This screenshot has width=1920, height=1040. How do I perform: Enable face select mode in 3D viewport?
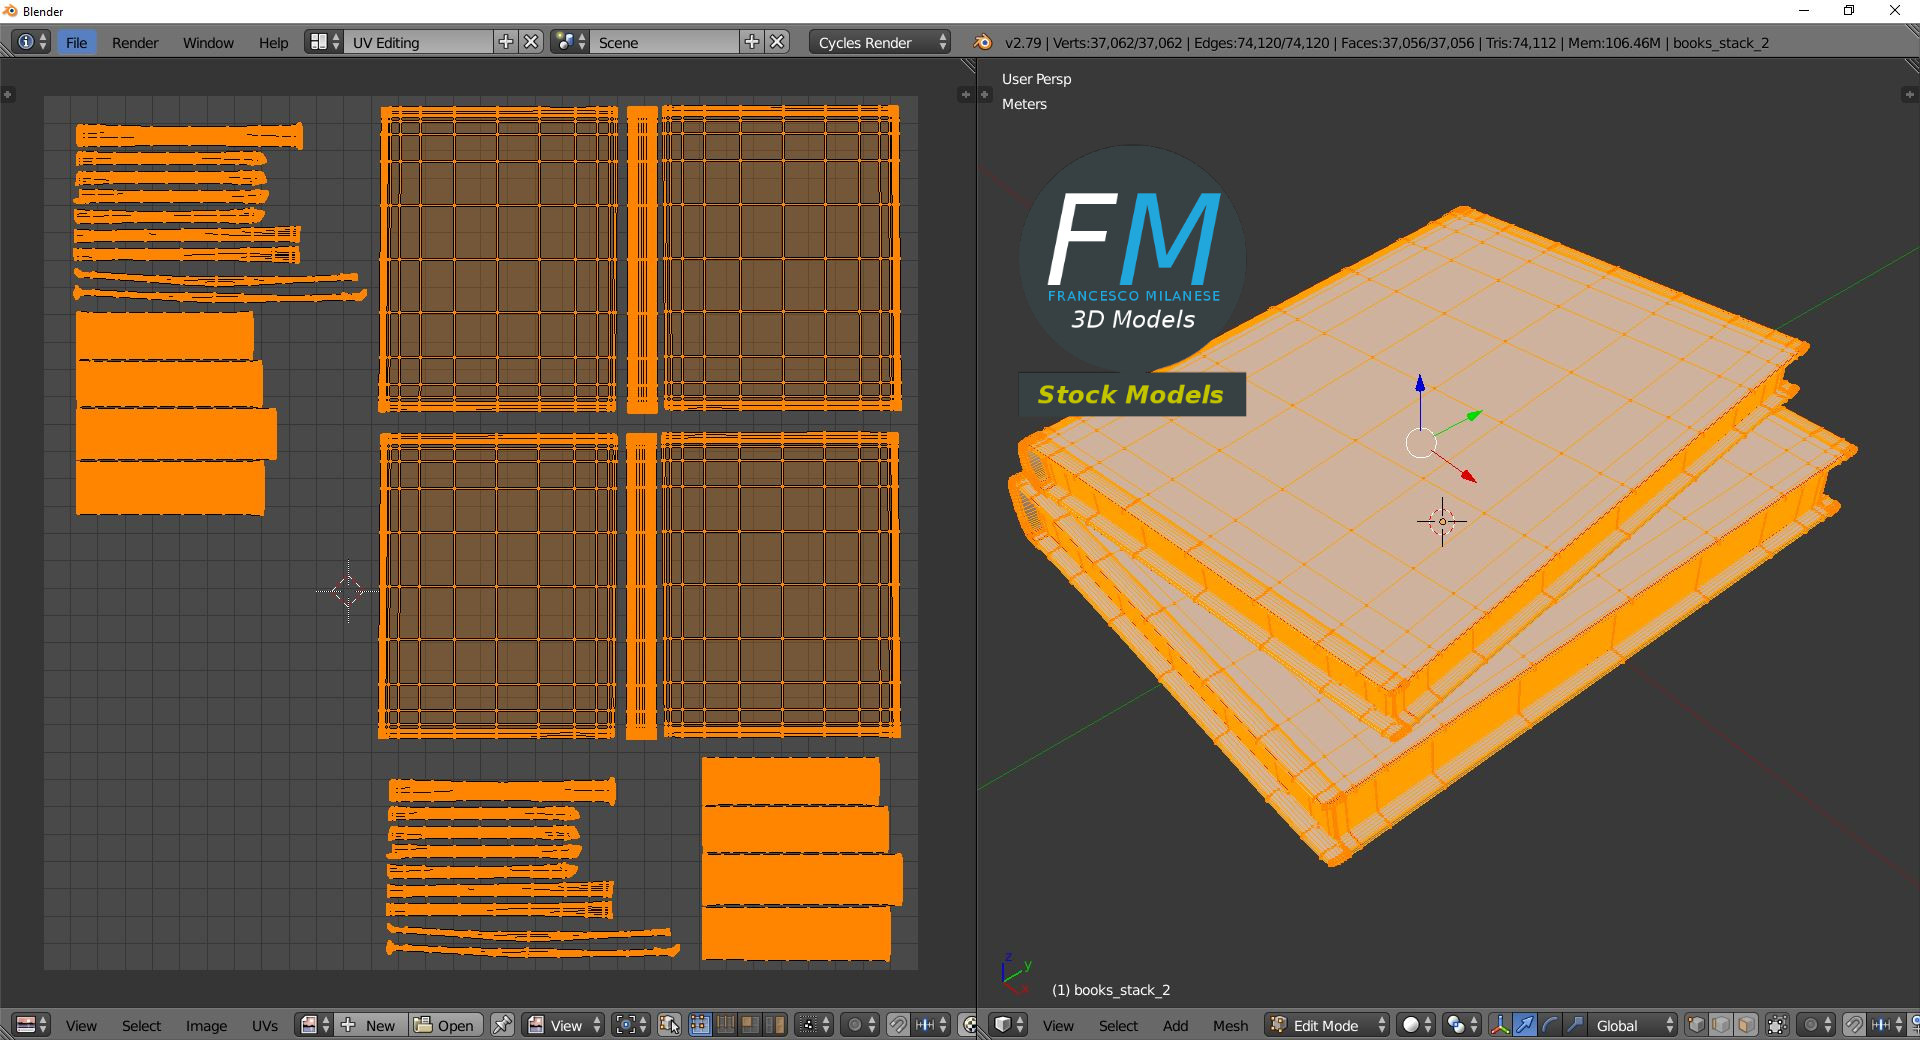[x=1746, y=1025]
